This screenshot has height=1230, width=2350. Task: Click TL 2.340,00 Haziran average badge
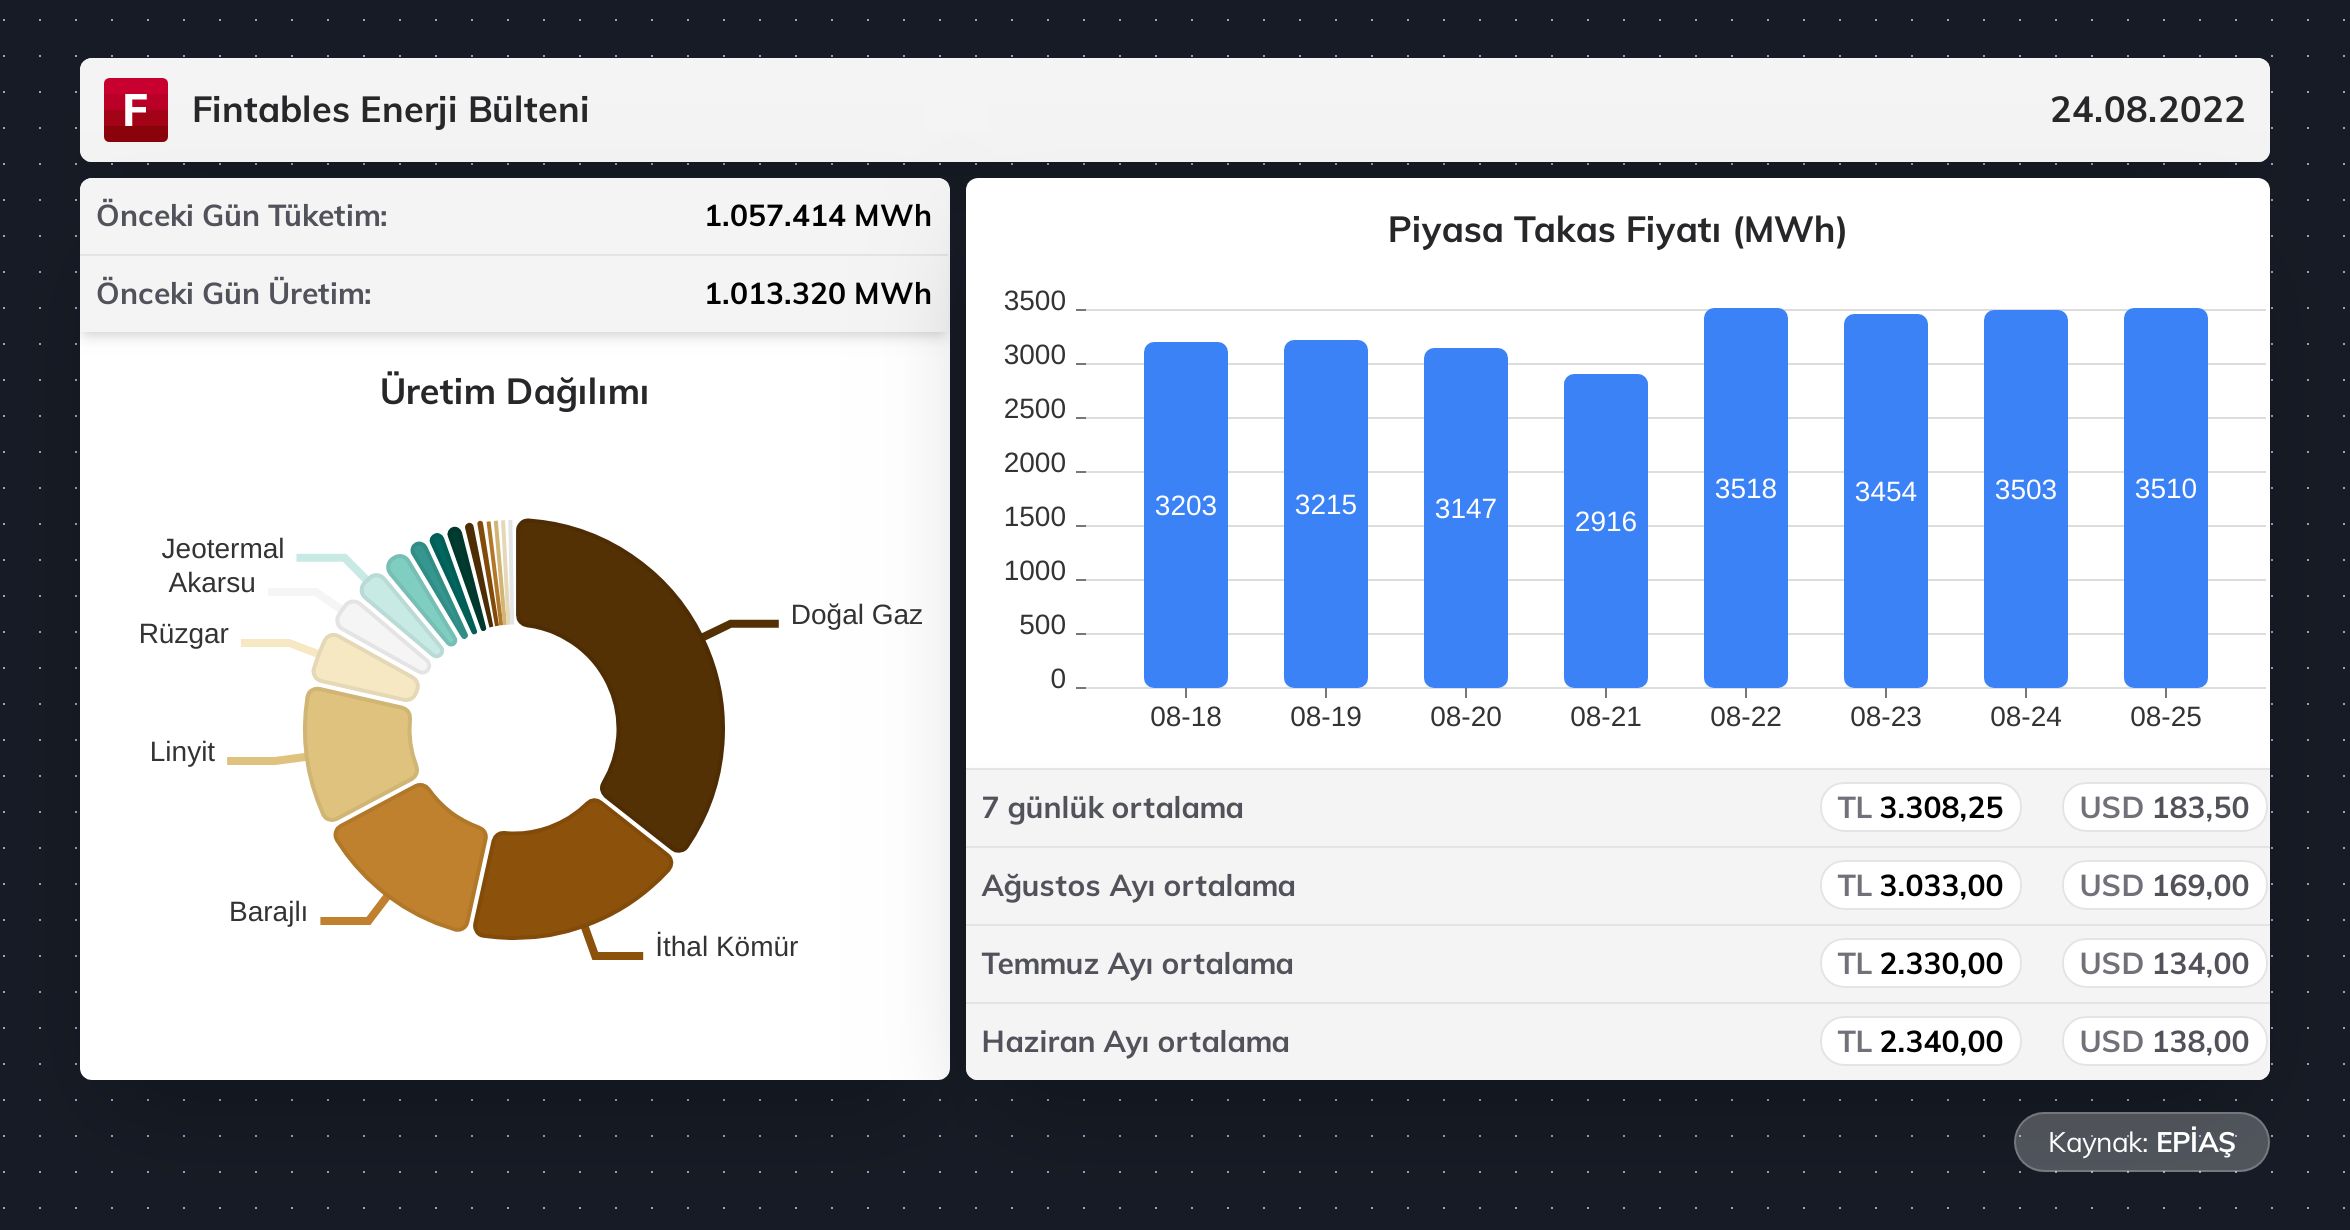[1920, 1042]
